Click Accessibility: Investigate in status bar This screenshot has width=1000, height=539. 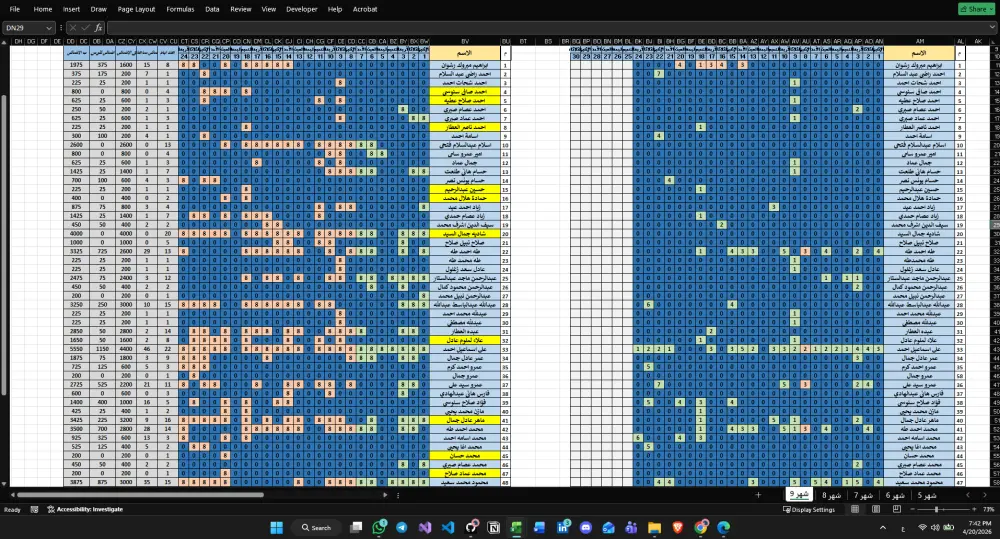pyautogui.click(x=85, y=509)
